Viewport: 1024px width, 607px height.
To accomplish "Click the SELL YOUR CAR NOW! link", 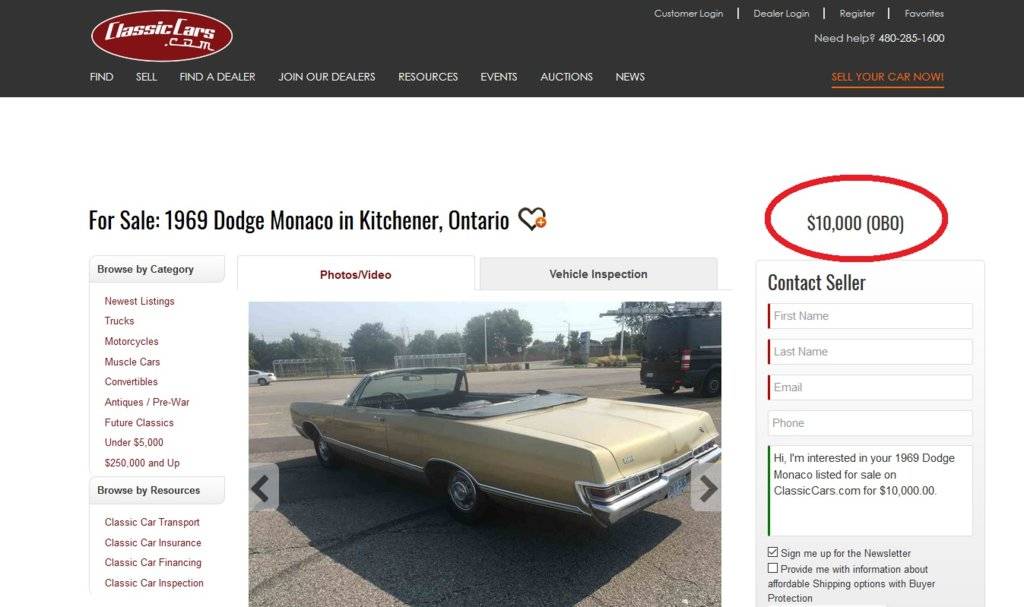I will click(888, 76).
